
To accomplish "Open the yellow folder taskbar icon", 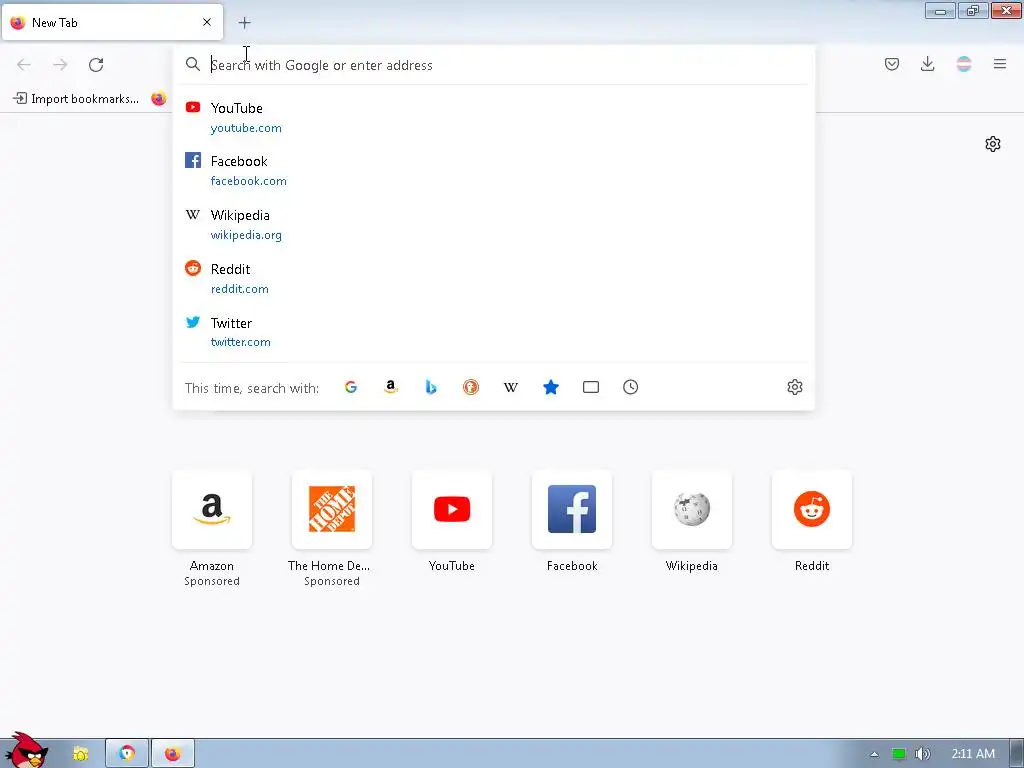I will [x=80, y=754].
